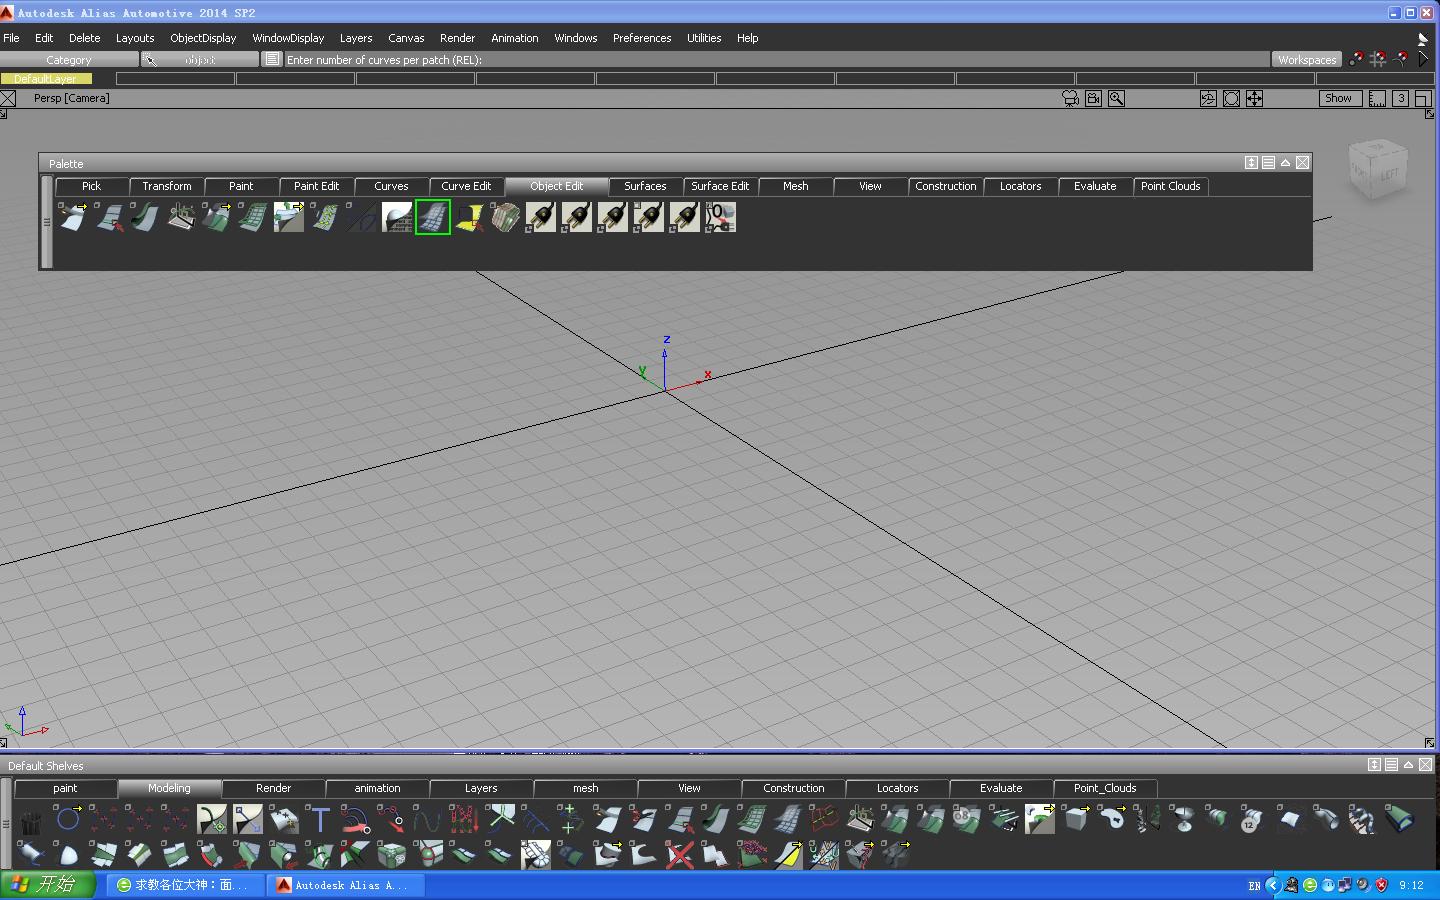Select the green-highlighted surface patch tool in Palette
The width and height of the screenshot is (1440, 900).
(433, 217)
